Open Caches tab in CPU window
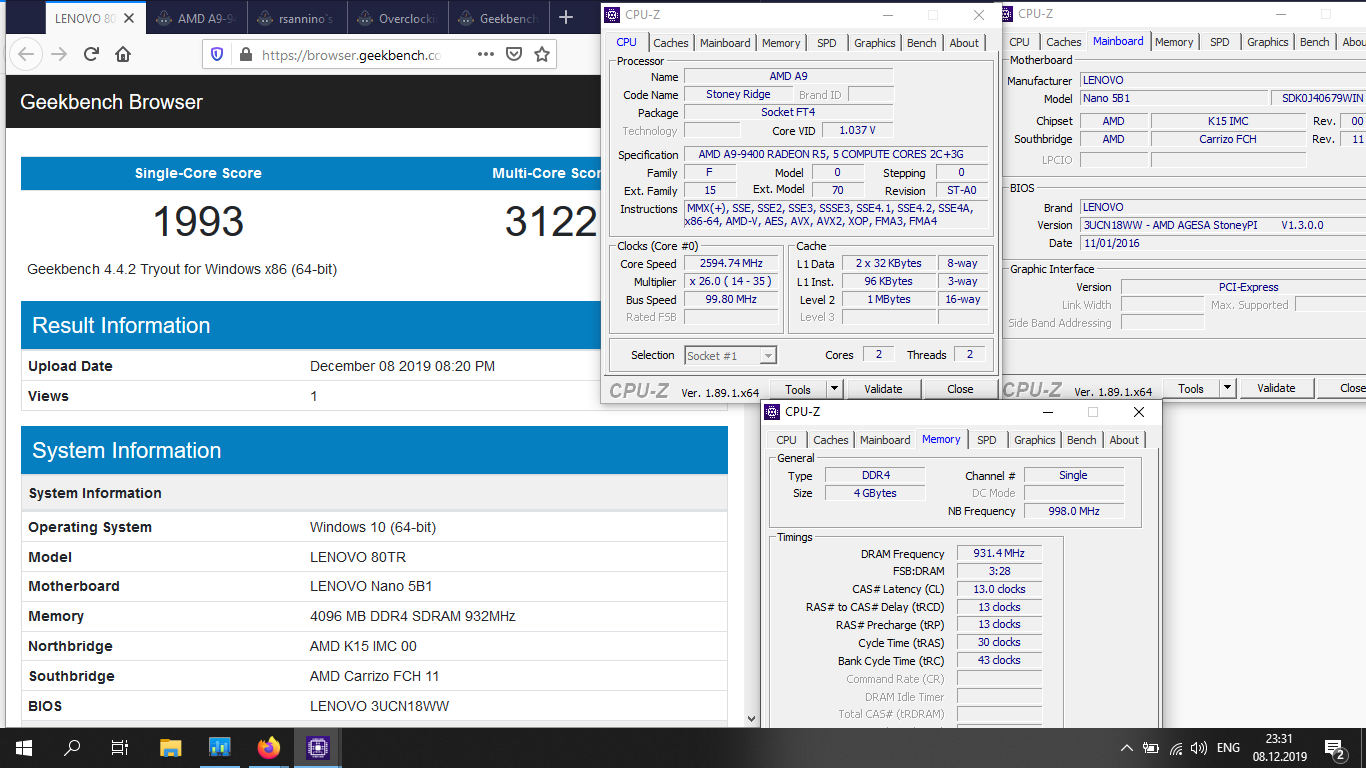The width and height of the screenshot is (1366, 768). pyautogui.click(x=670, y=43)
